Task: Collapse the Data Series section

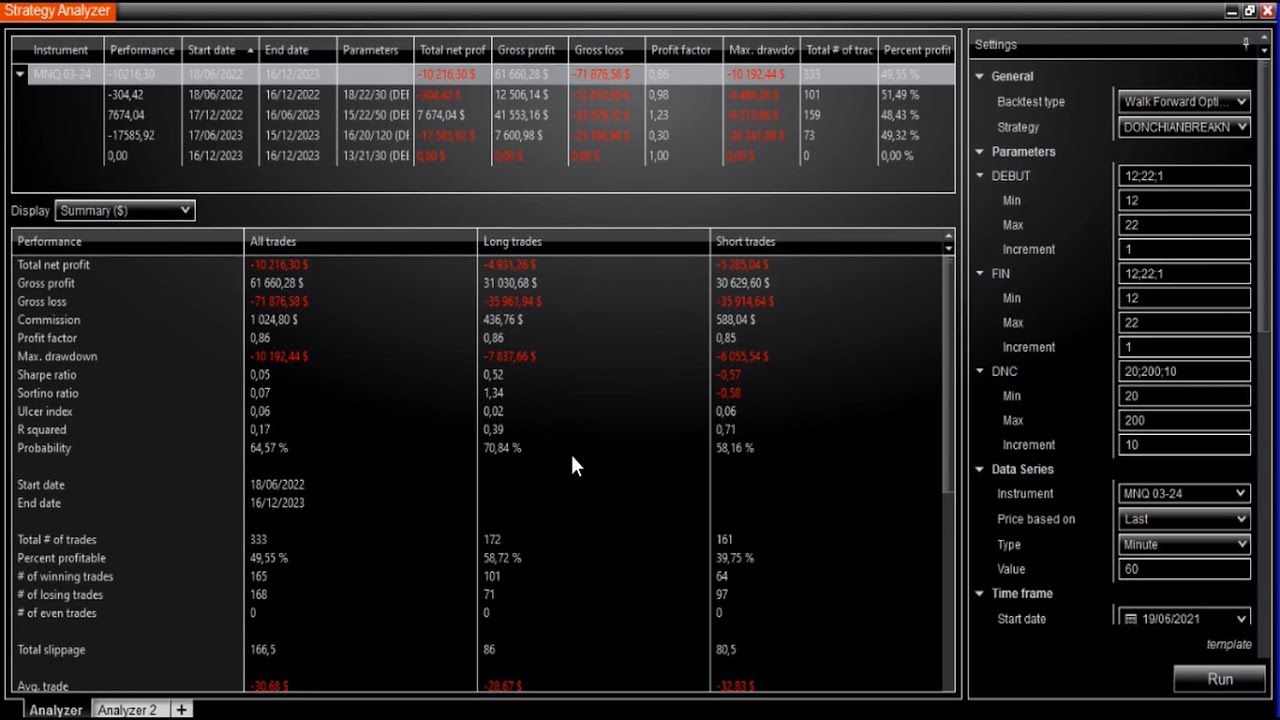Action: pos(980,469)
